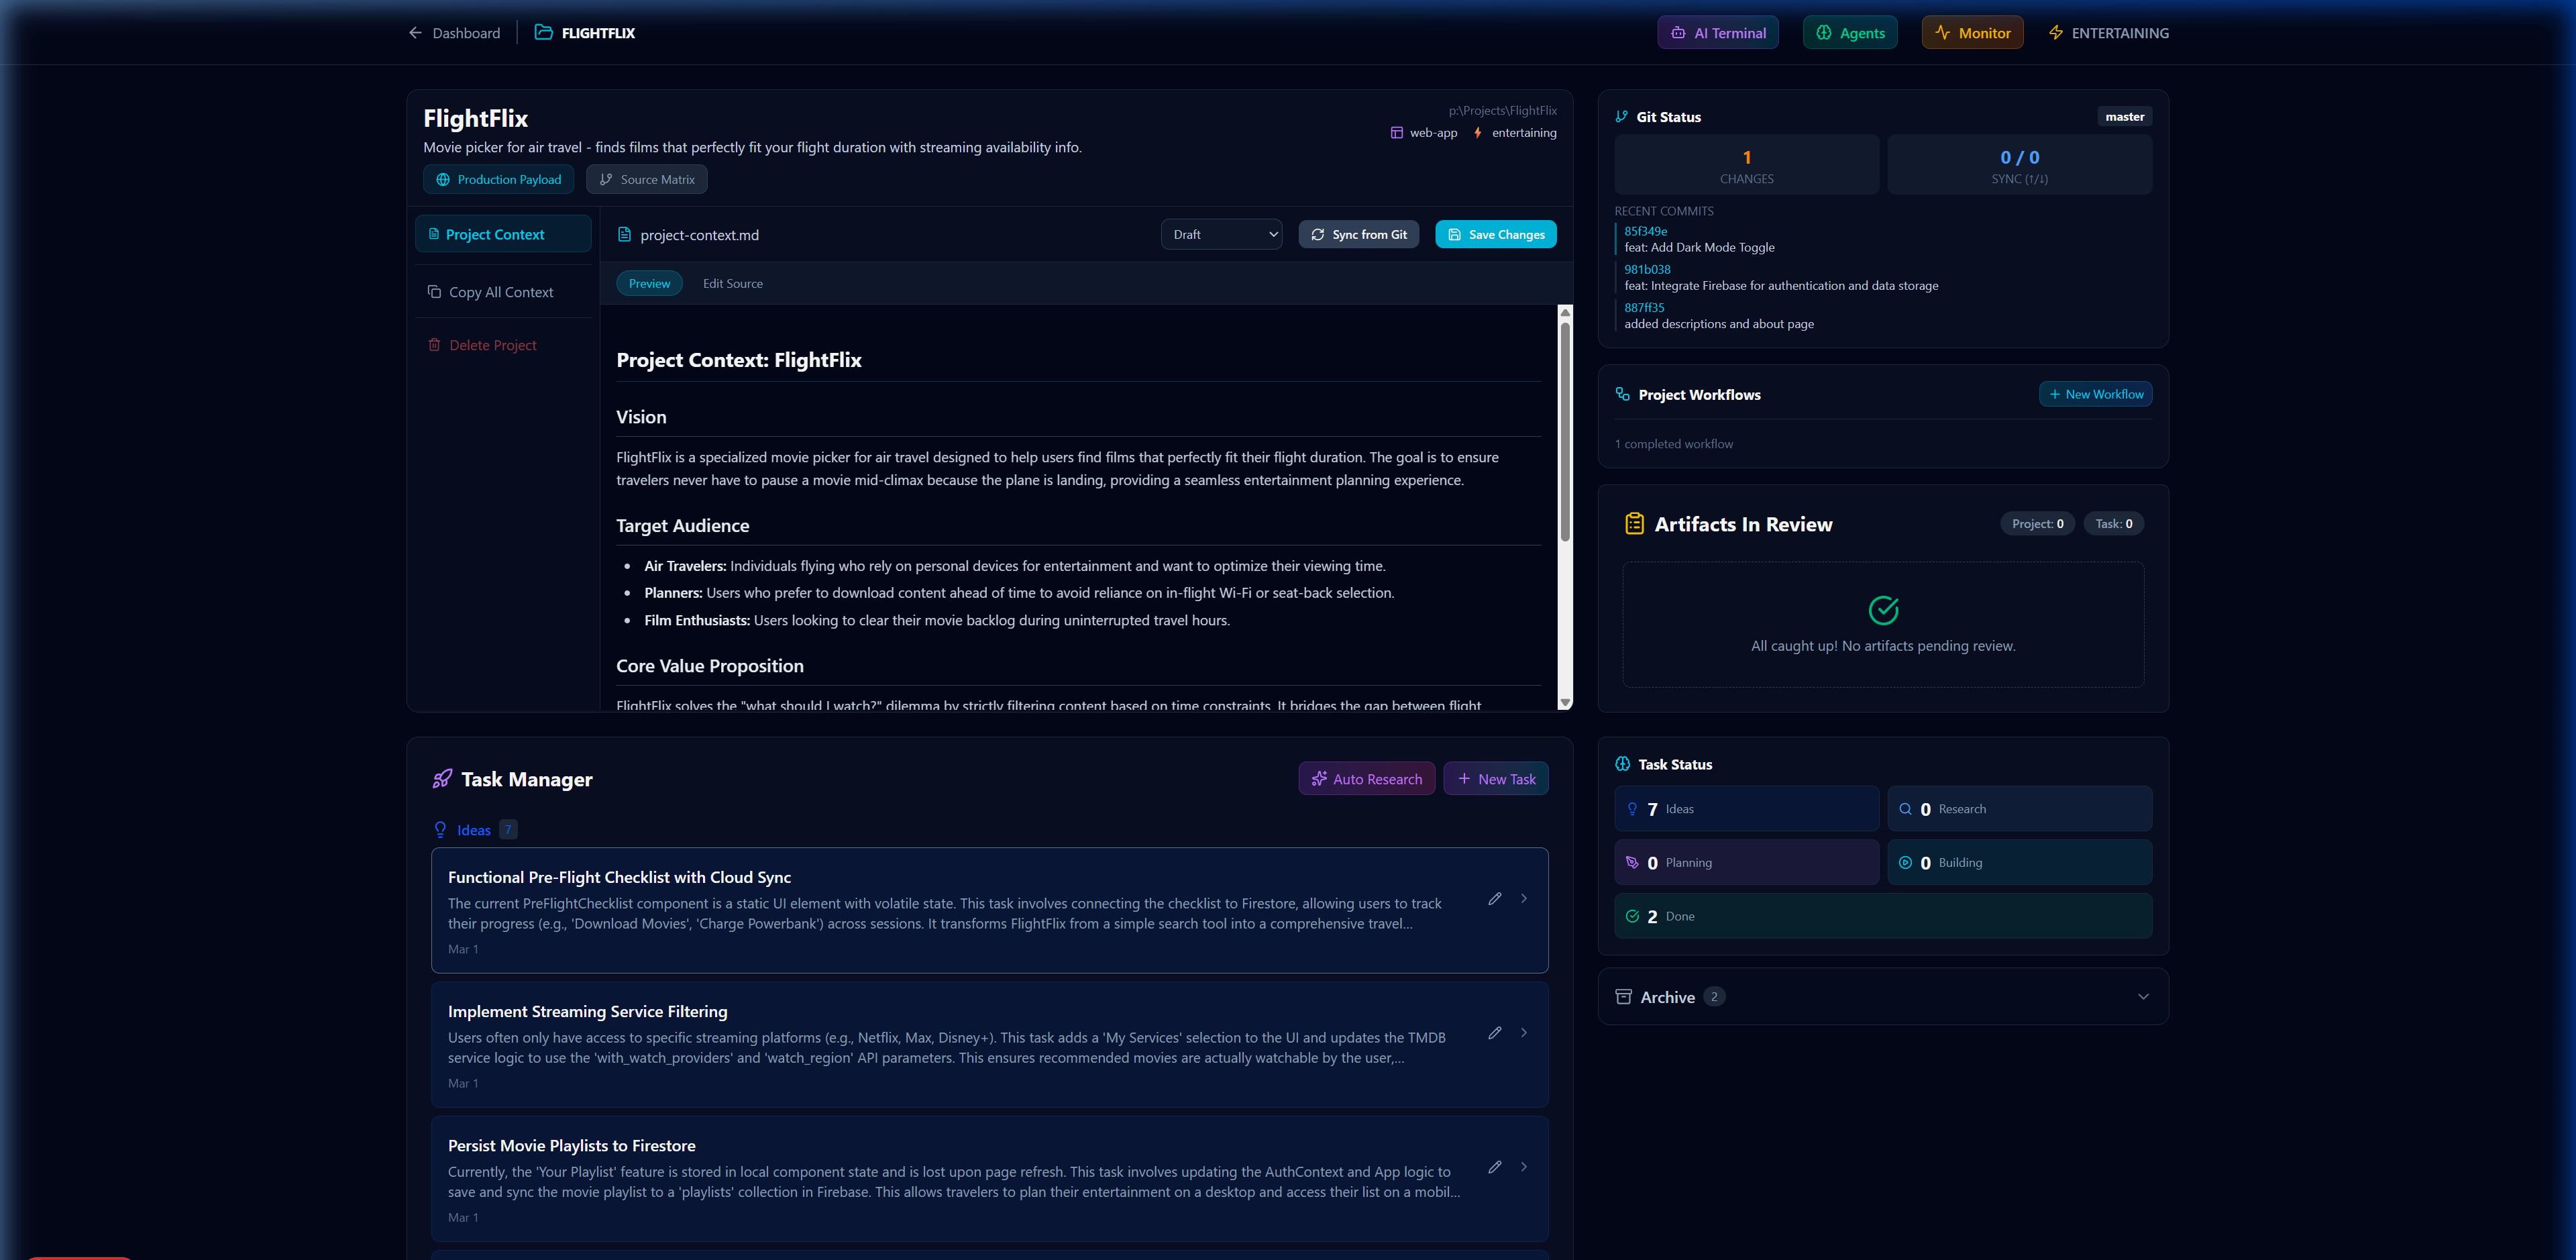Open commit 85f349e
Viewport: 2576px width, 1260px height.
[x=1645, y=232]
